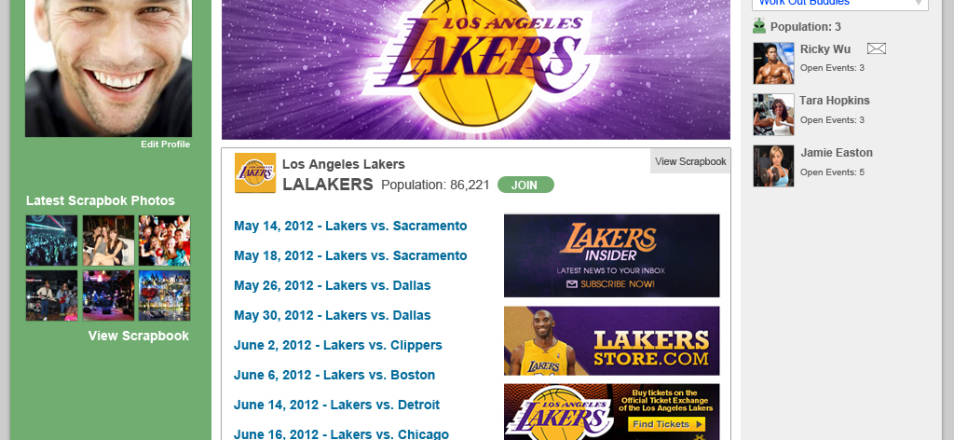This screenshot has height=440, width=954.
Task: Open Ricky Wu's profile picture
Action: [x=773, y=63]
